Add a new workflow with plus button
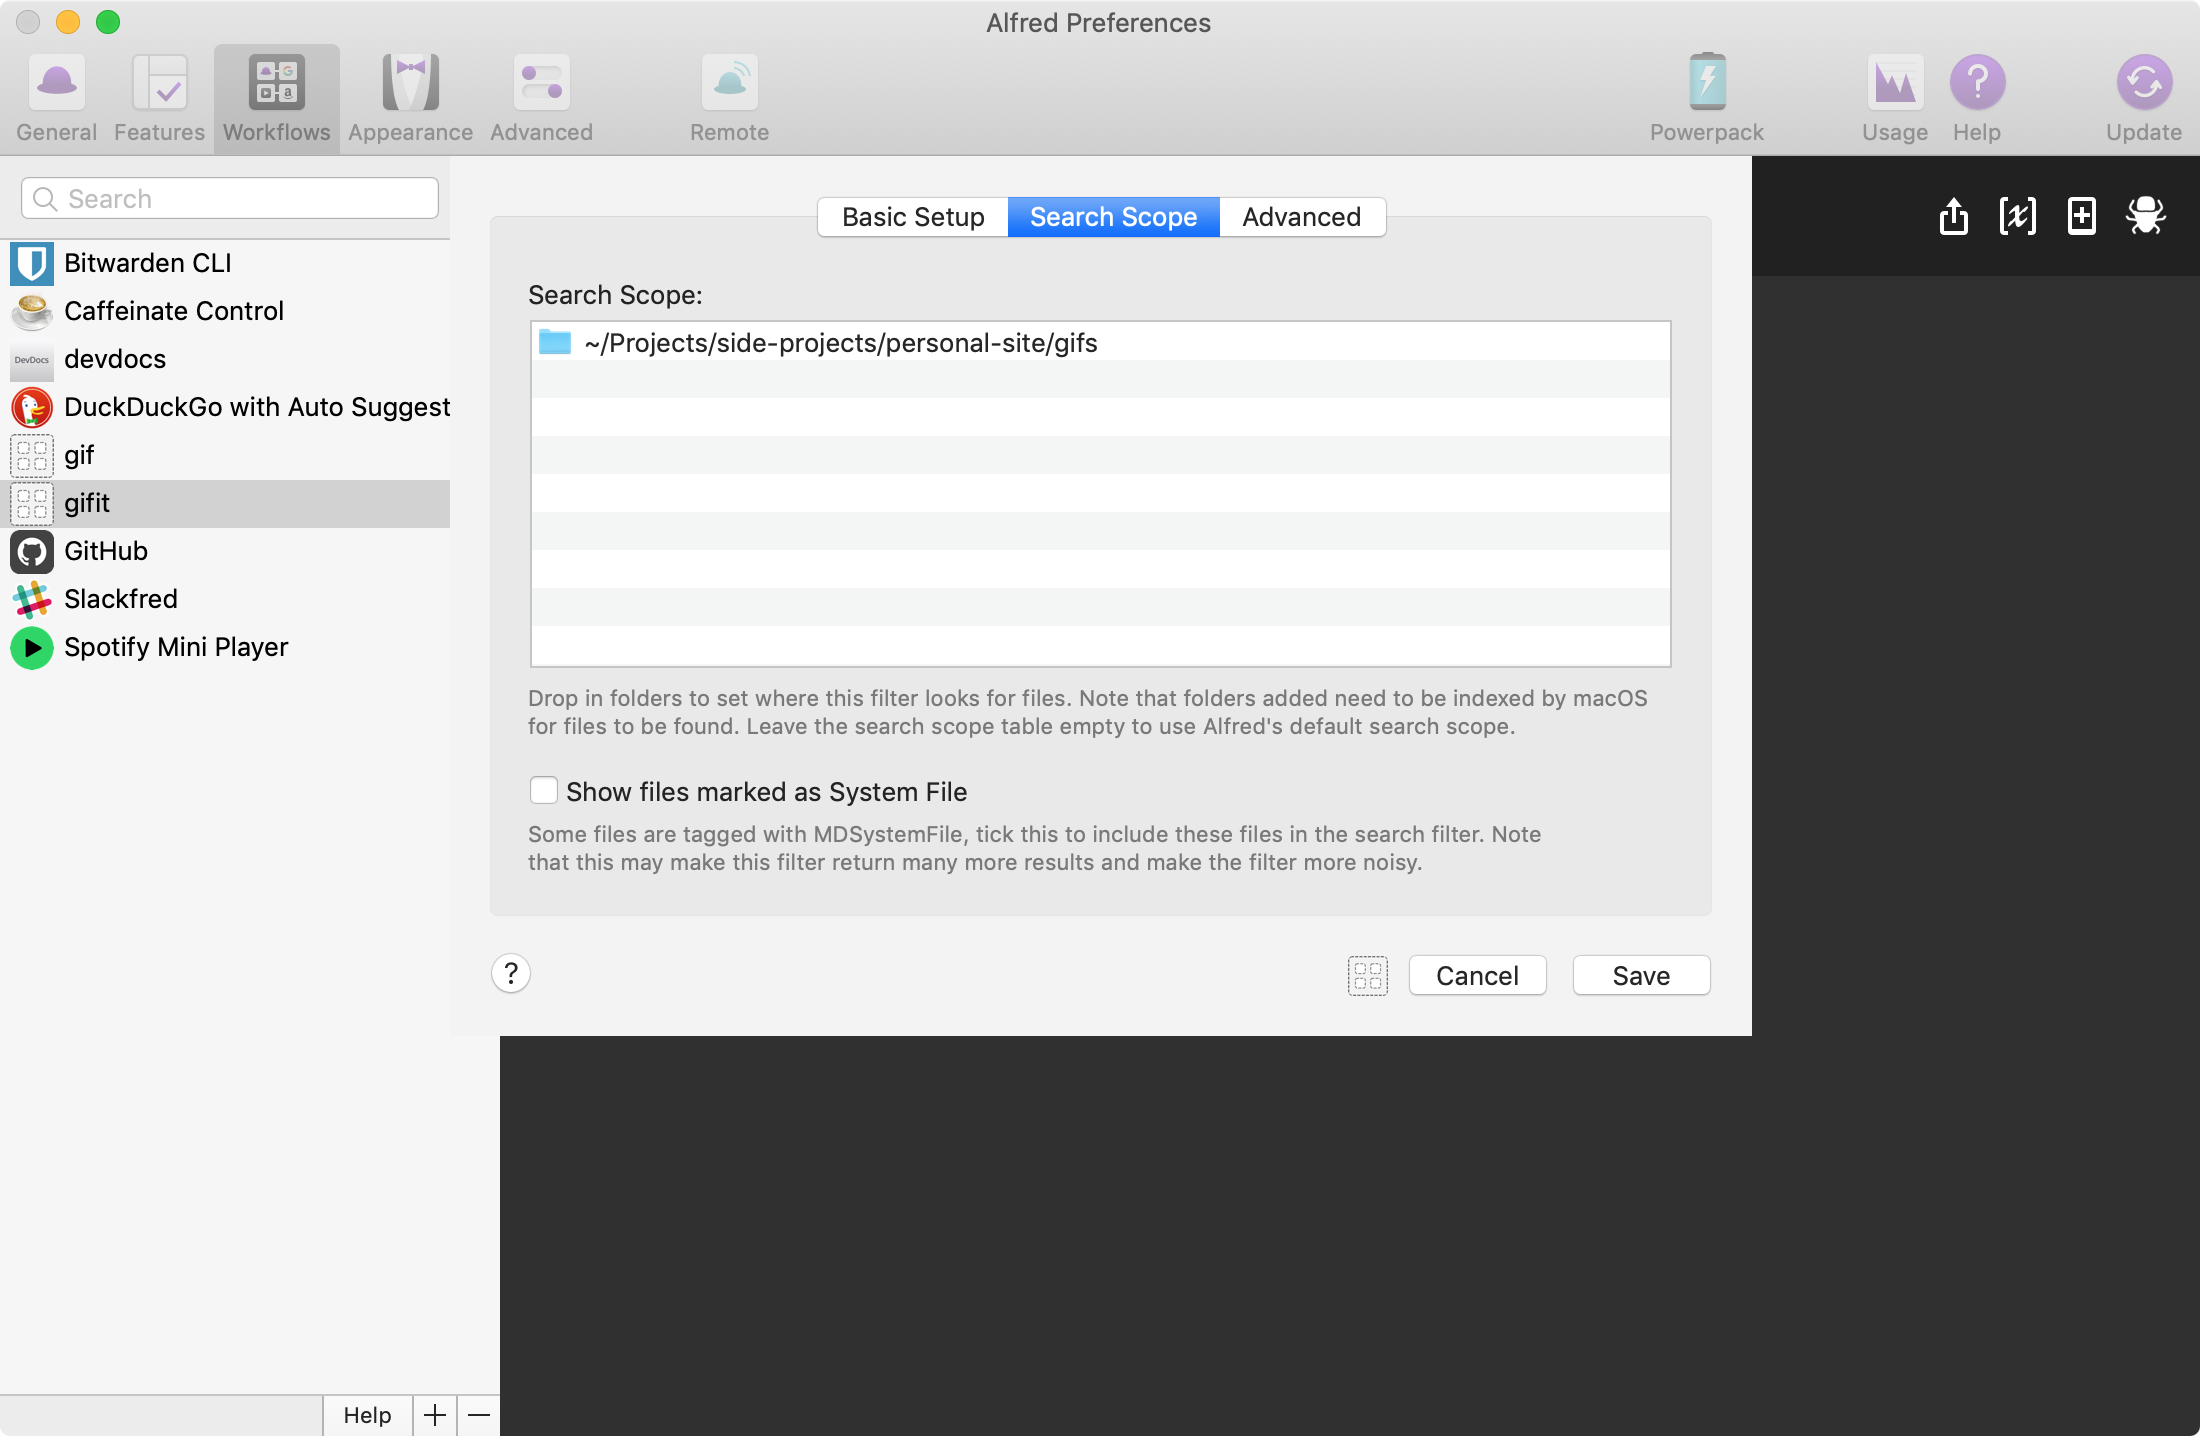This screenshot has width=2200, height=1436. [x=435, y=1415]
